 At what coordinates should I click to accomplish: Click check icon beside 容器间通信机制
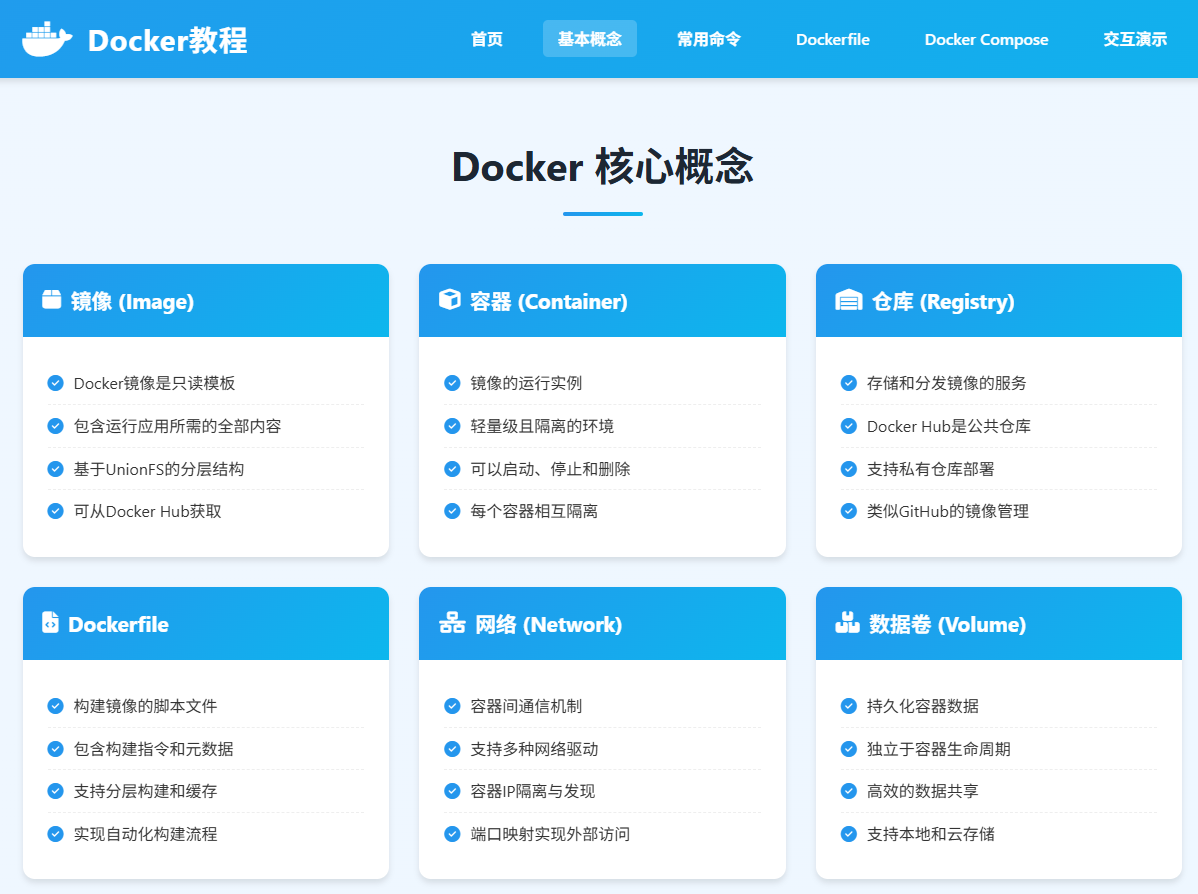(x=452, y=706)
